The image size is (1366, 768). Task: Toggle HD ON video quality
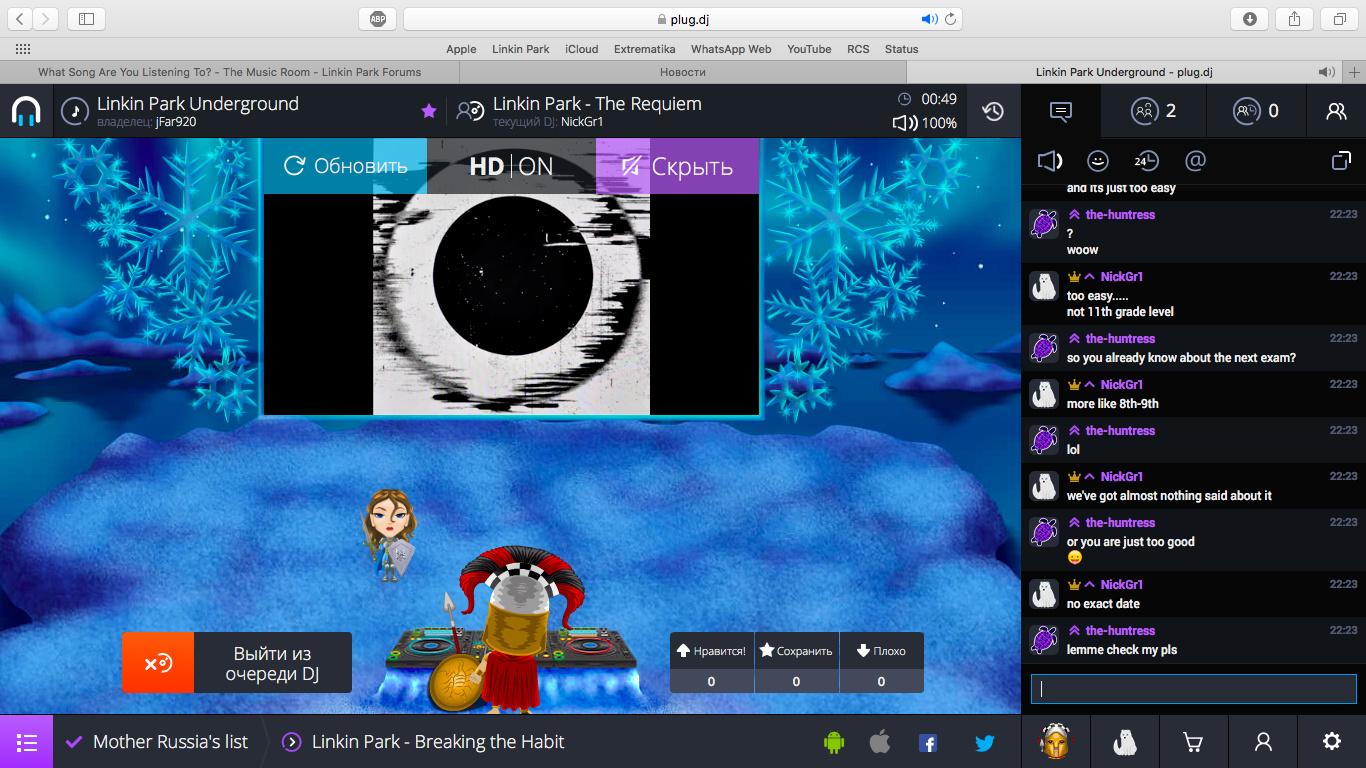tap(511, 166)
